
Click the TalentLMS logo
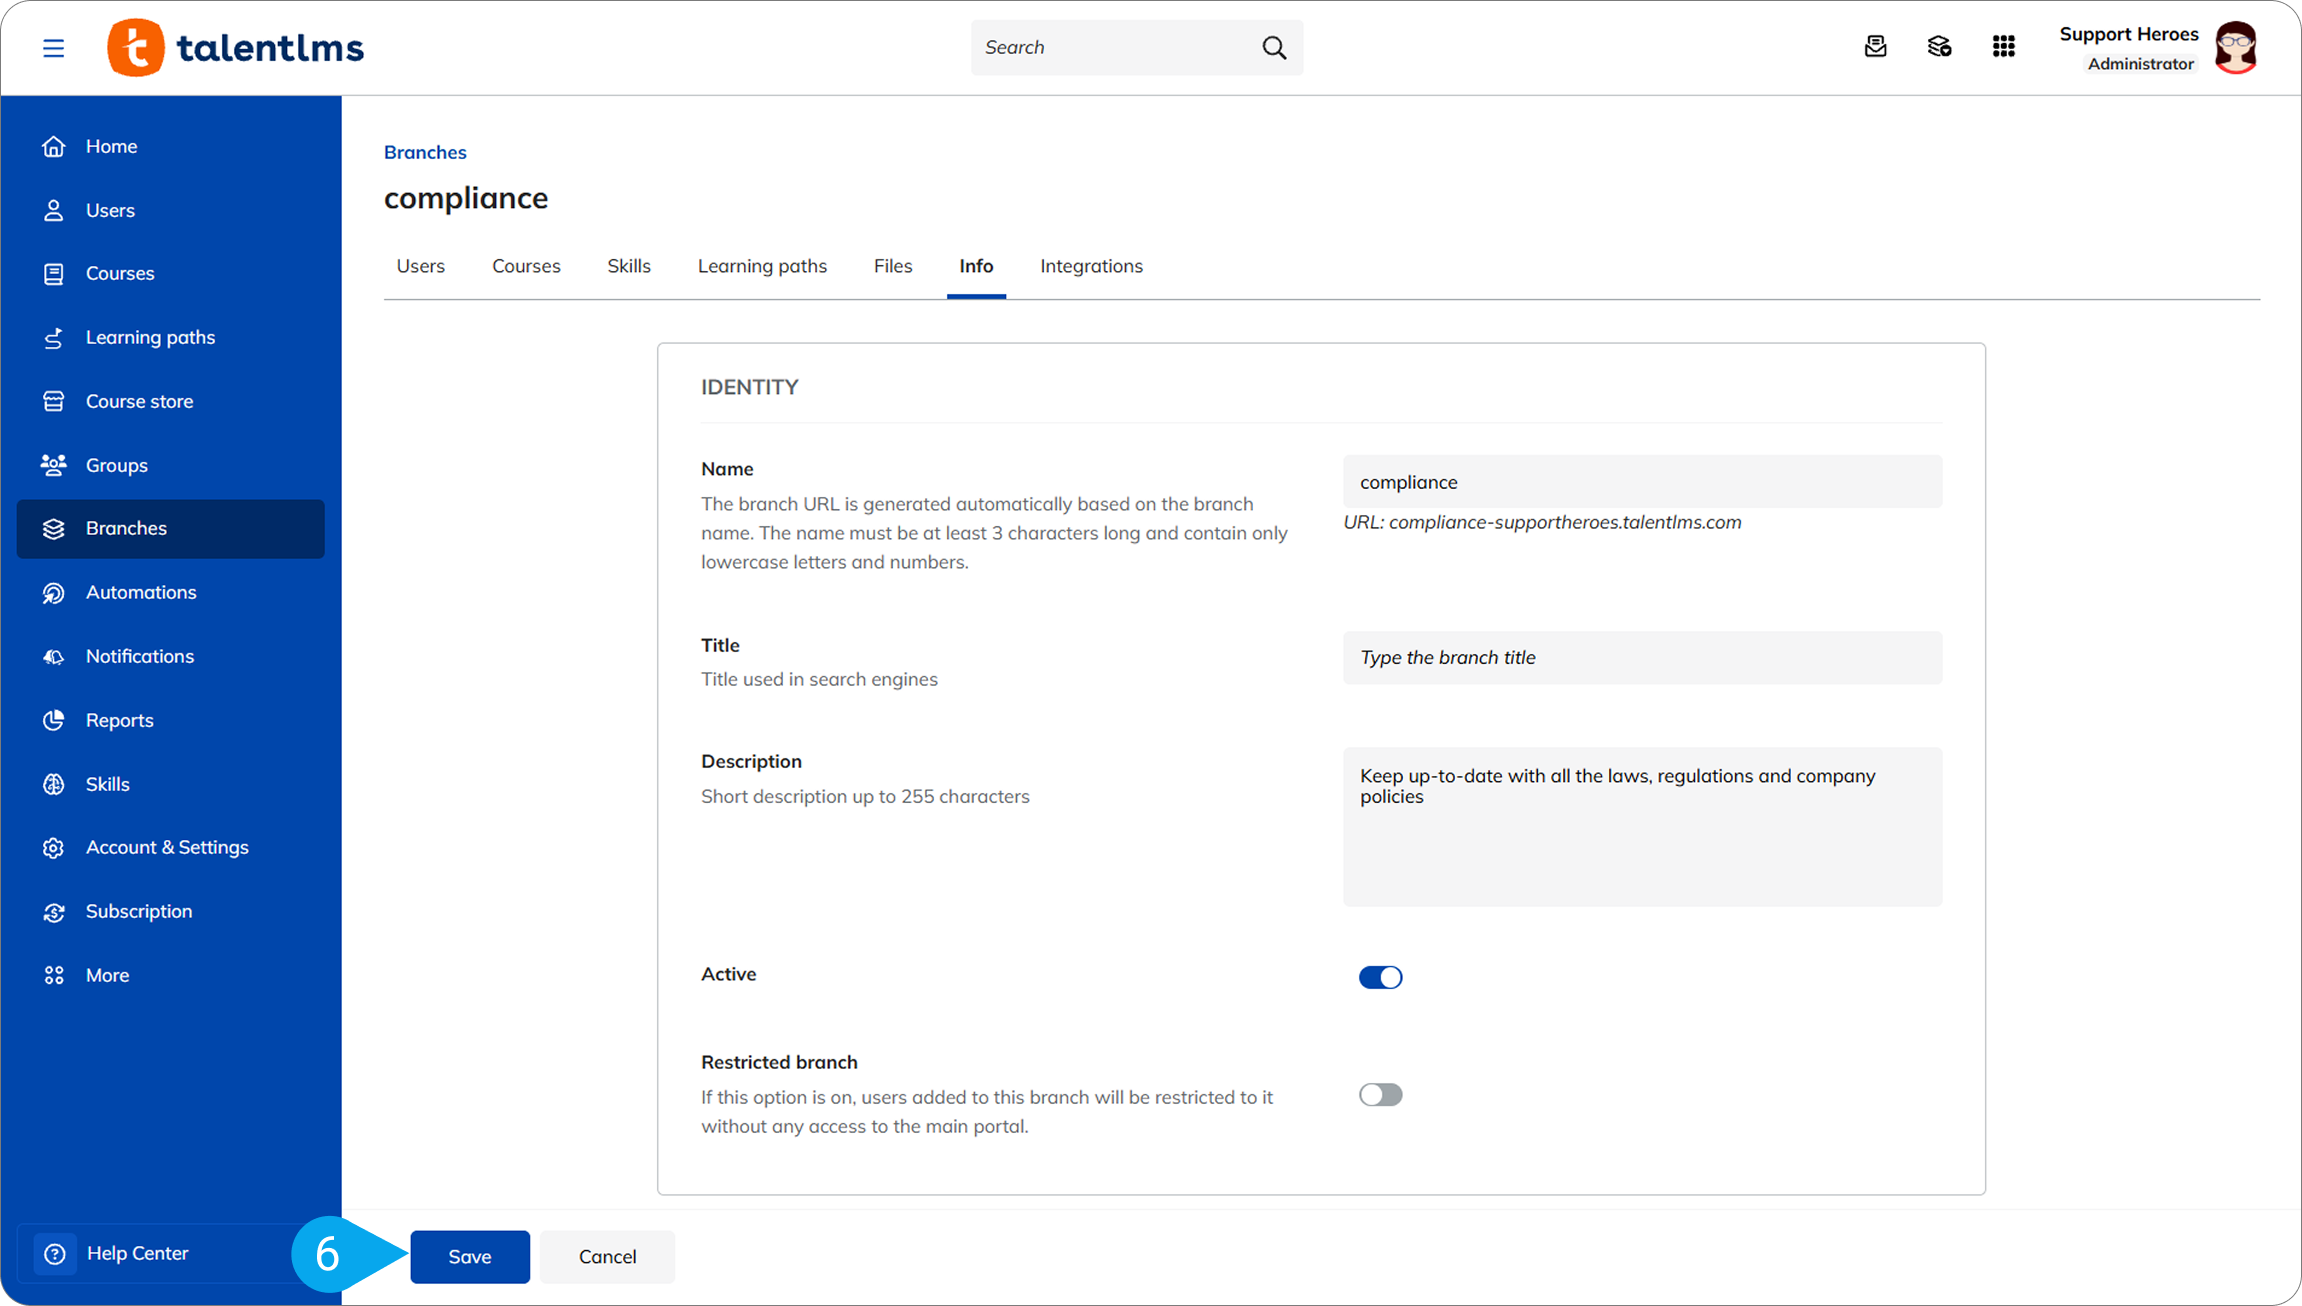click(235, 47)
